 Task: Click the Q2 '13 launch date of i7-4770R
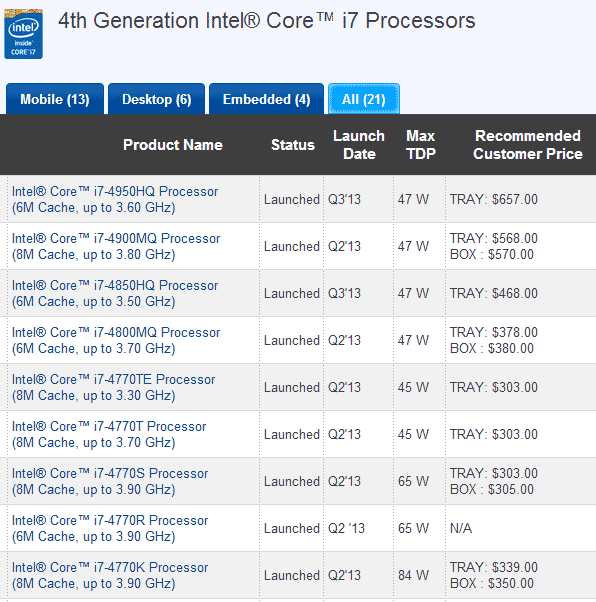point(346,528)
